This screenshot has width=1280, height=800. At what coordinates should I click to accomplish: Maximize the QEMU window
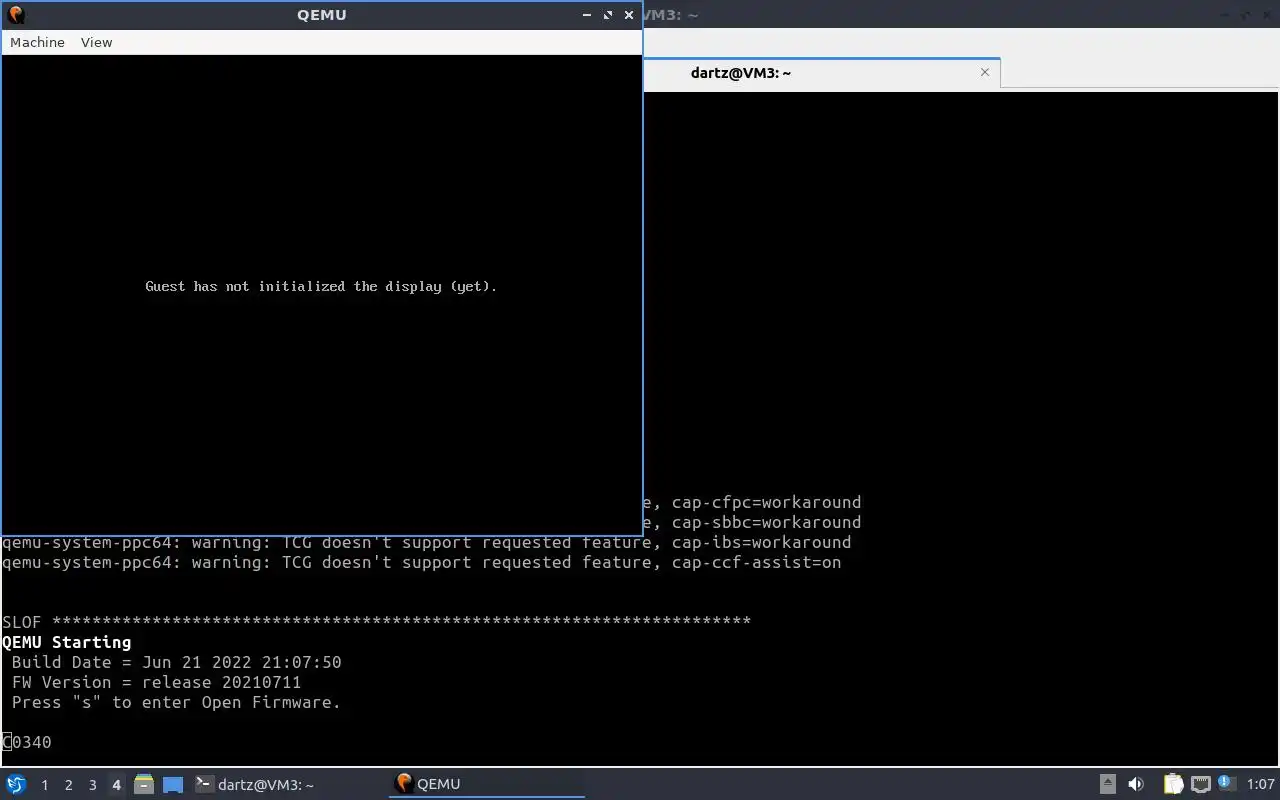(608, 15)
